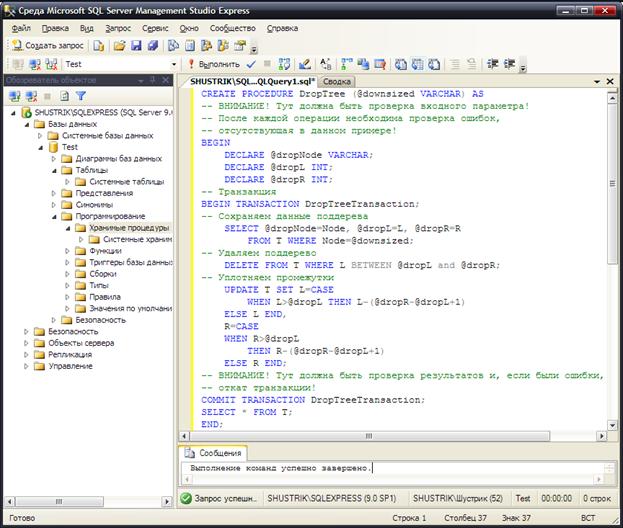This screenshot has height=528, width=623.
Task: Click the filter icon in Object Explorer
Action: pos(81,96)
